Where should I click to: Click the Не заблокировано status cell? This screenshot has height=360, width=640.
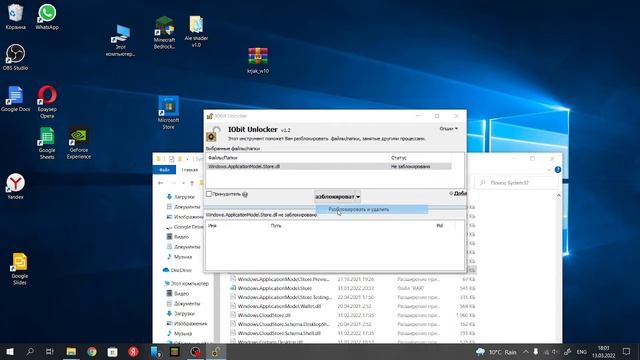(x=410, y=166)
